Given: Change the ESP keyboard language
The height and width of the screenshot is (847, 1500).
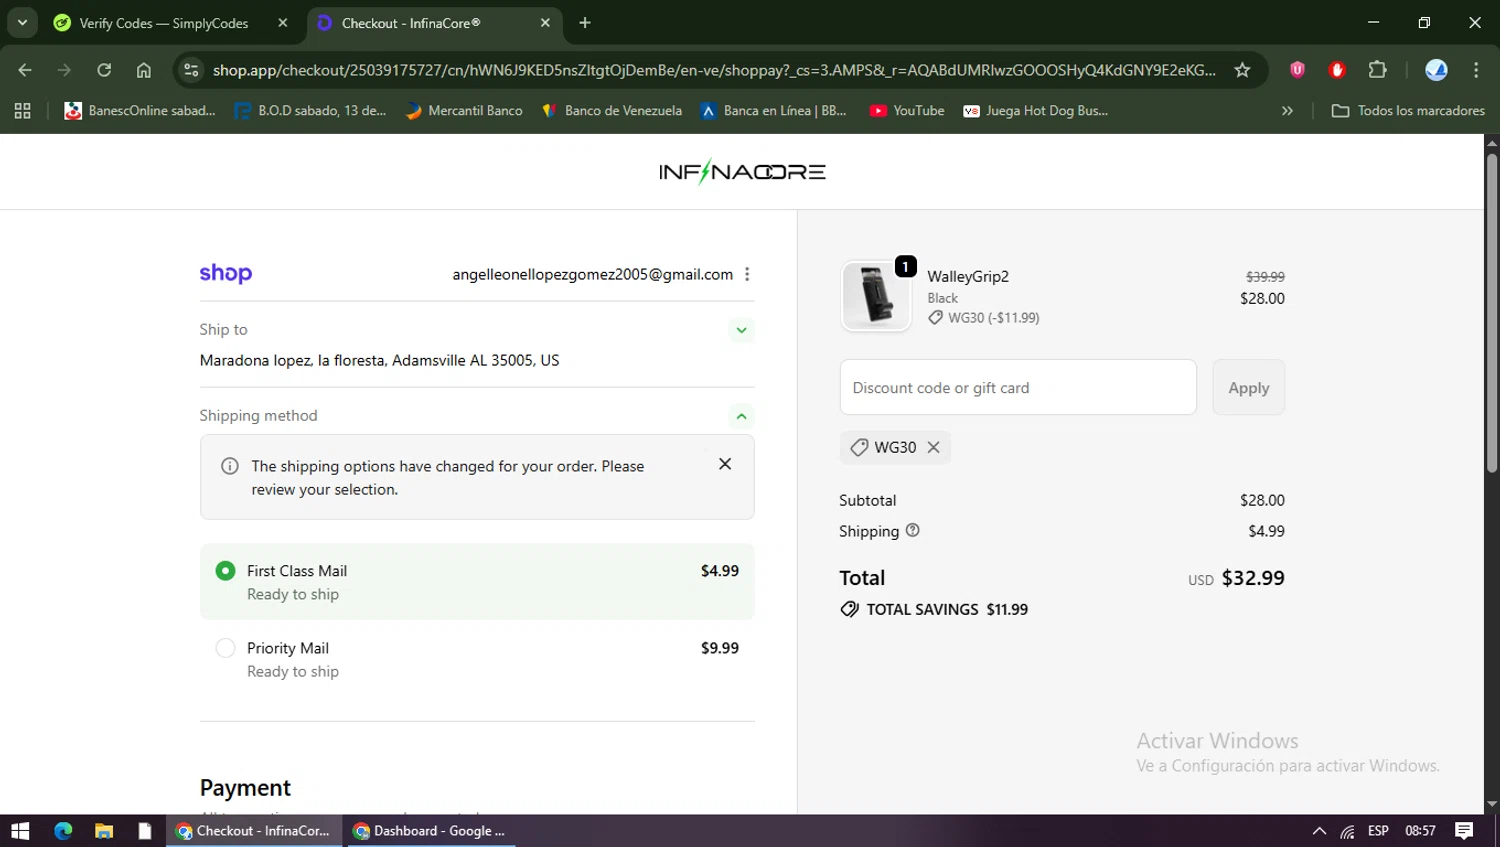Looking at the screenshot, I should pyautogui.click(x=1378, y=831).
